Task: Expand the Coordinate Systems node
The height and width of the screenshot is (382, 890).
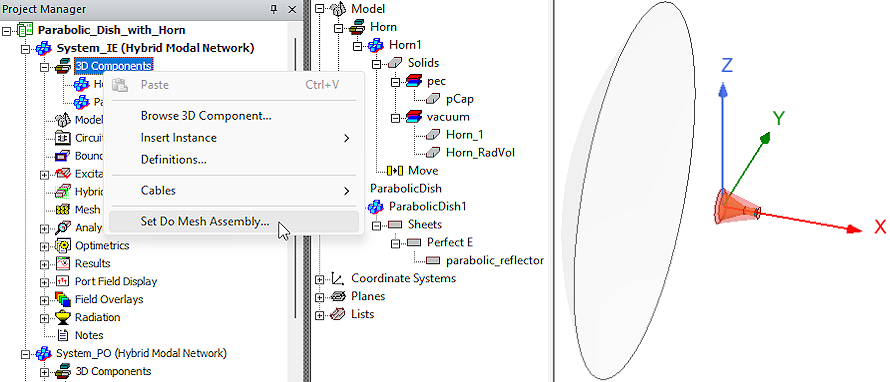Action: click(x=320, y=279)
